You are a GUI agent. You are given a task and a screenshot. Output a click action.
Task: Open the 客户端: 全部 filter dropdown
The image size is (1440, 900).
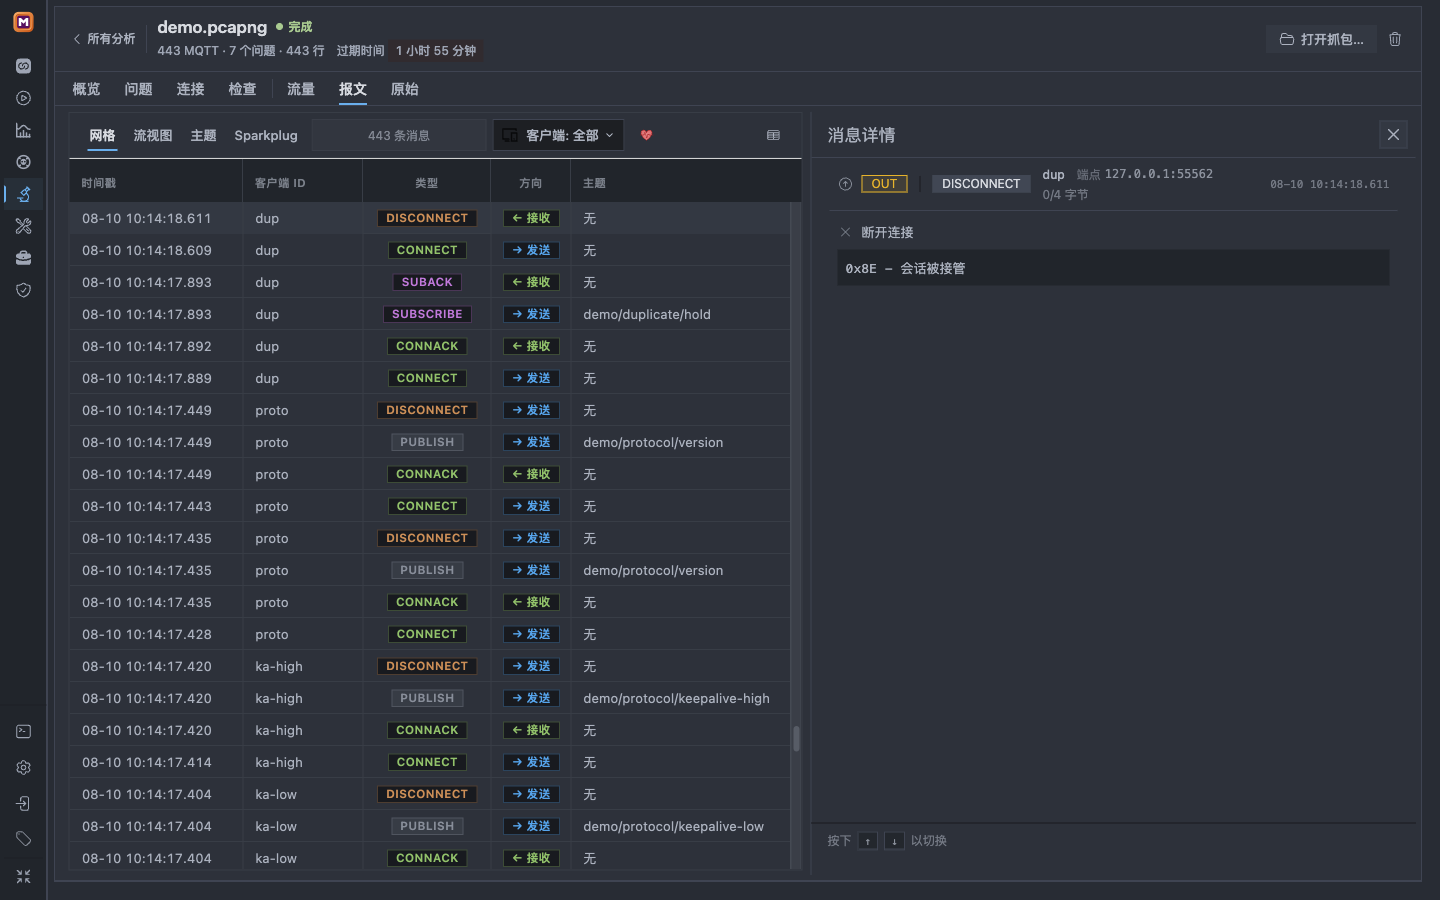pos(558,135)
